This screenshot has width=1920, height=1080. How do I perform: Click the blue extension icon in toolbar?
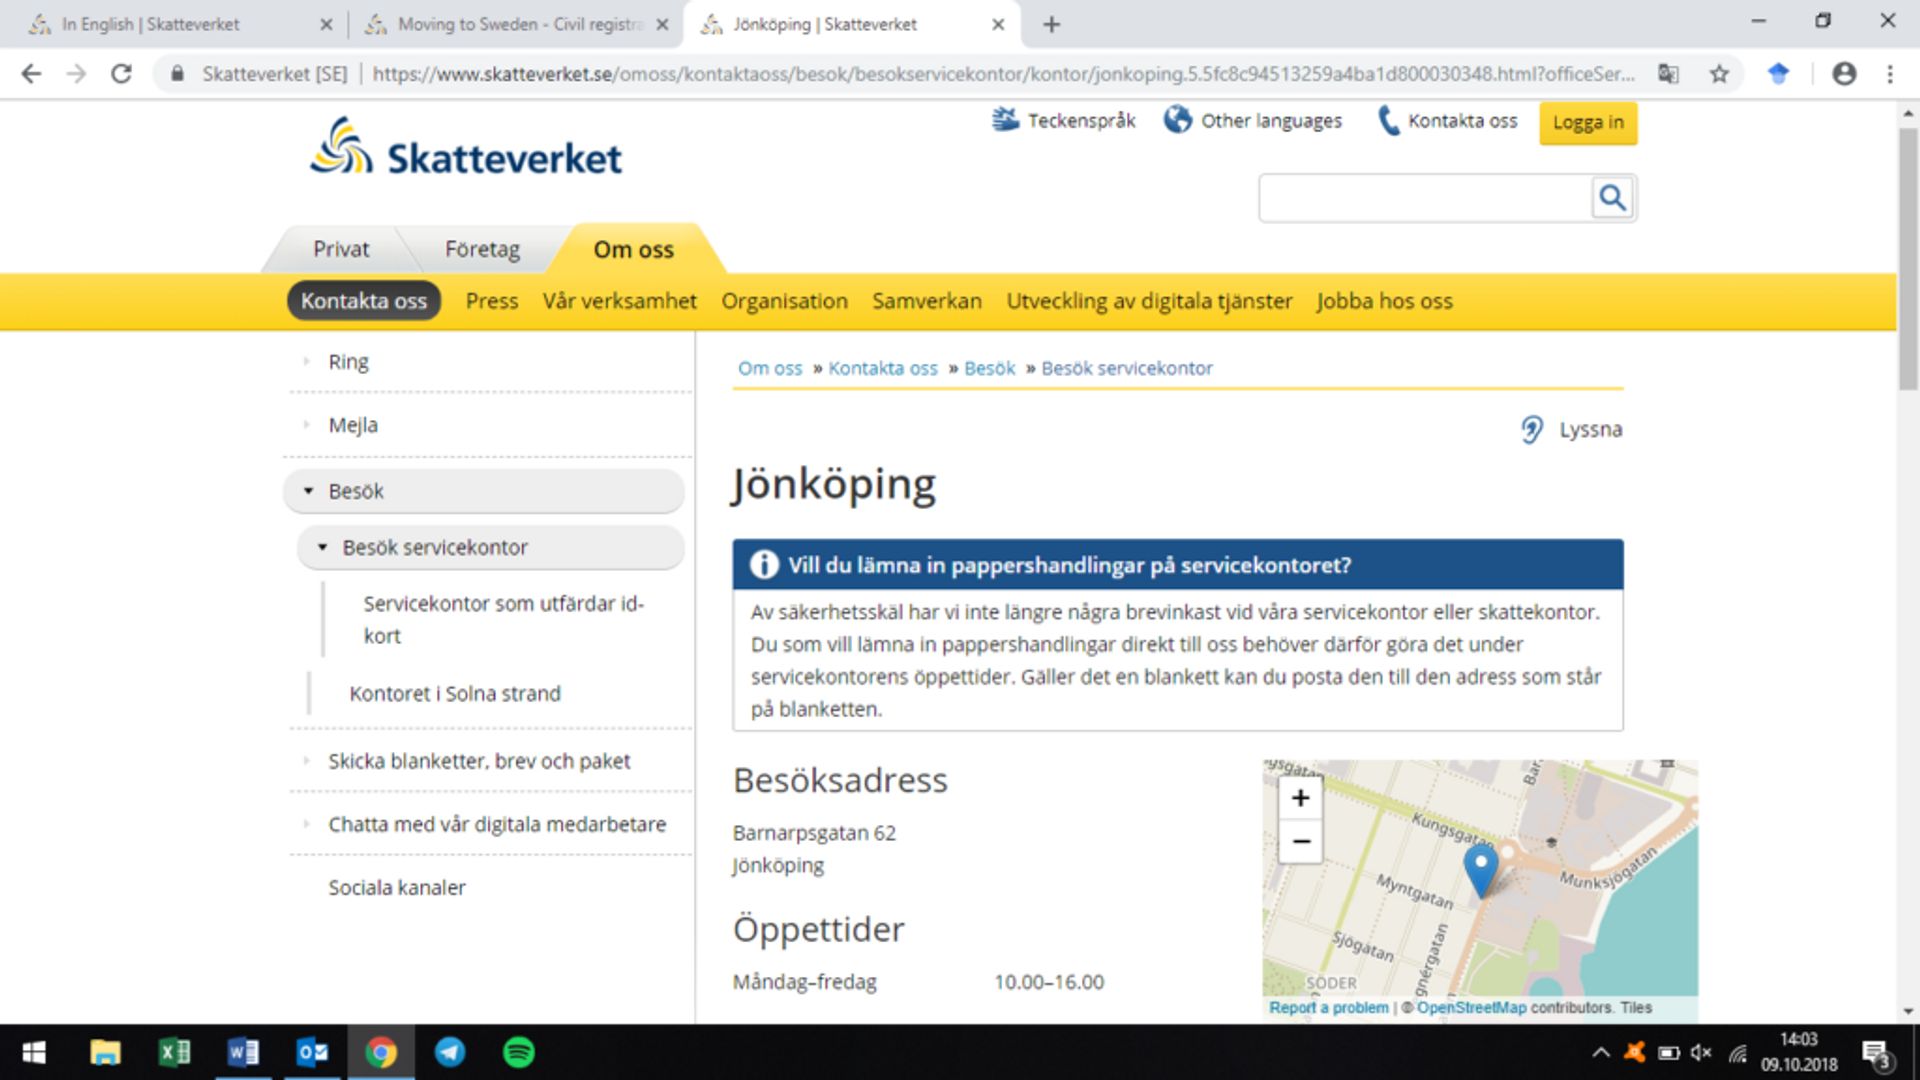(1778, 73)
